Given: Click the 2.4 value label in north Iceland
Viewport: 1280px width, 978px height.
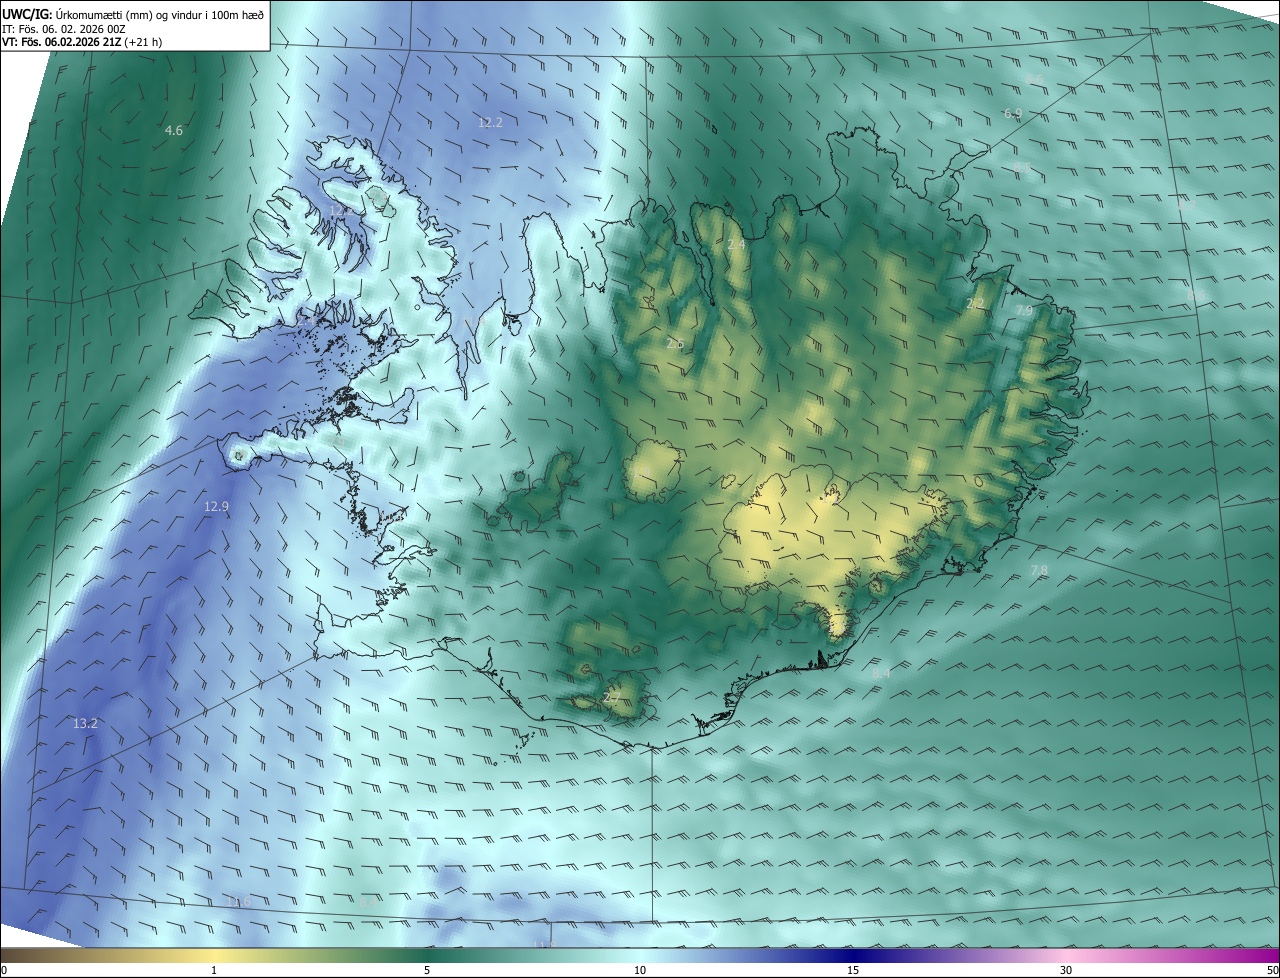Looking at the screenshot, I should pos(736,244).
